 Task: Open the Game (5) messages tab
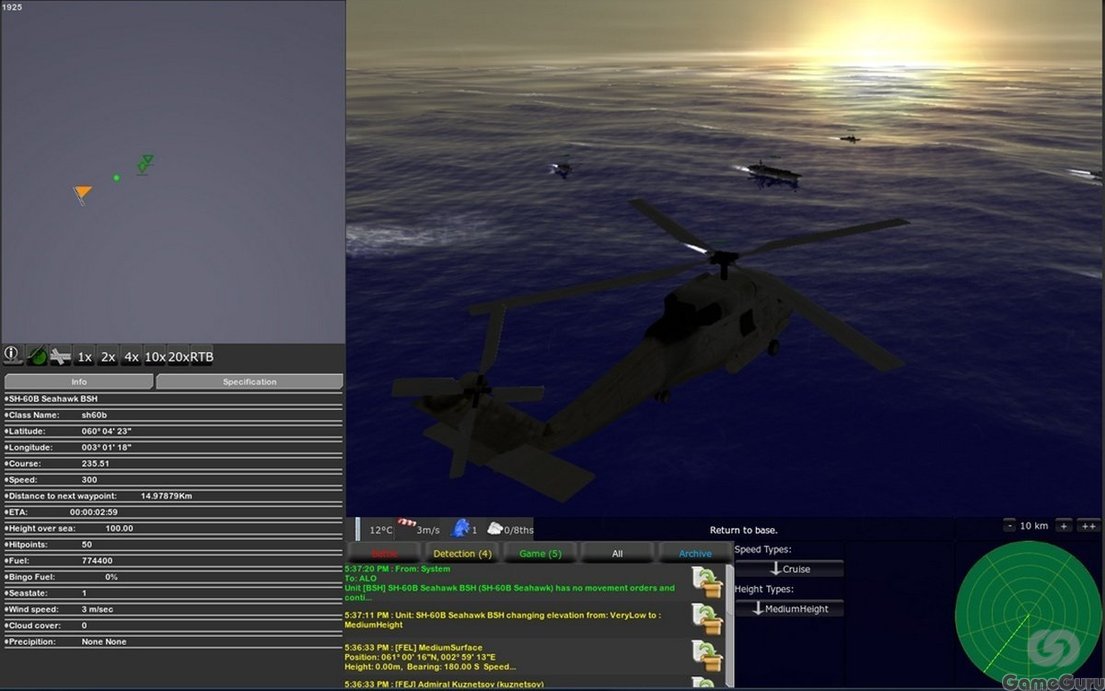click(x=541, y=554)
